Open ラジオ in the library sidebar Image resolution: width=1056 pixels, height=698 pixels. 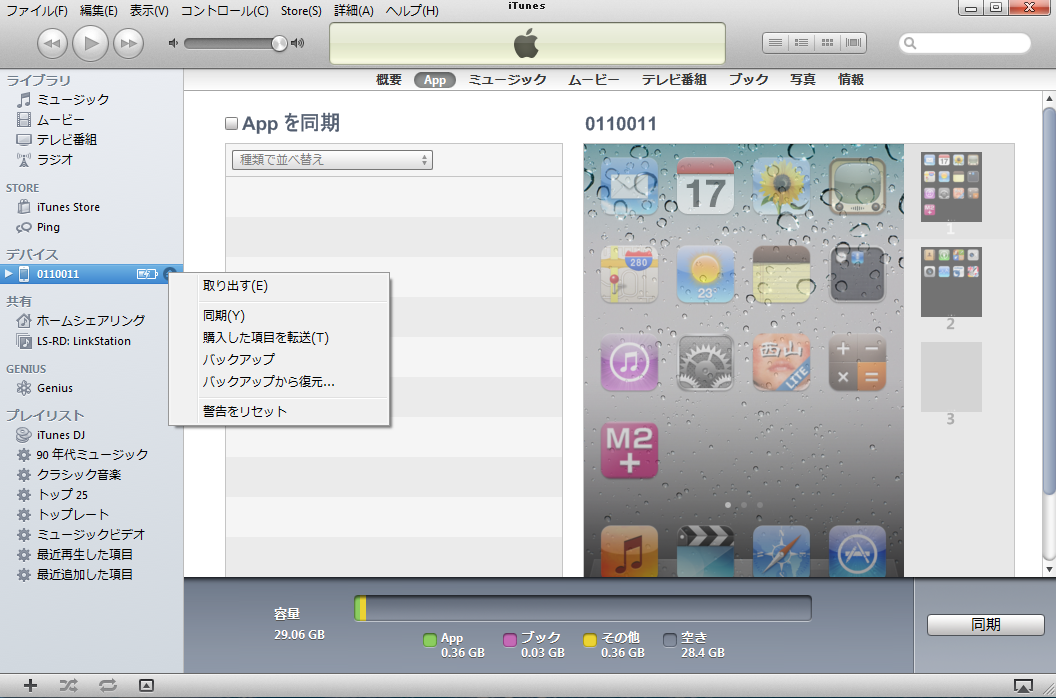44,160
